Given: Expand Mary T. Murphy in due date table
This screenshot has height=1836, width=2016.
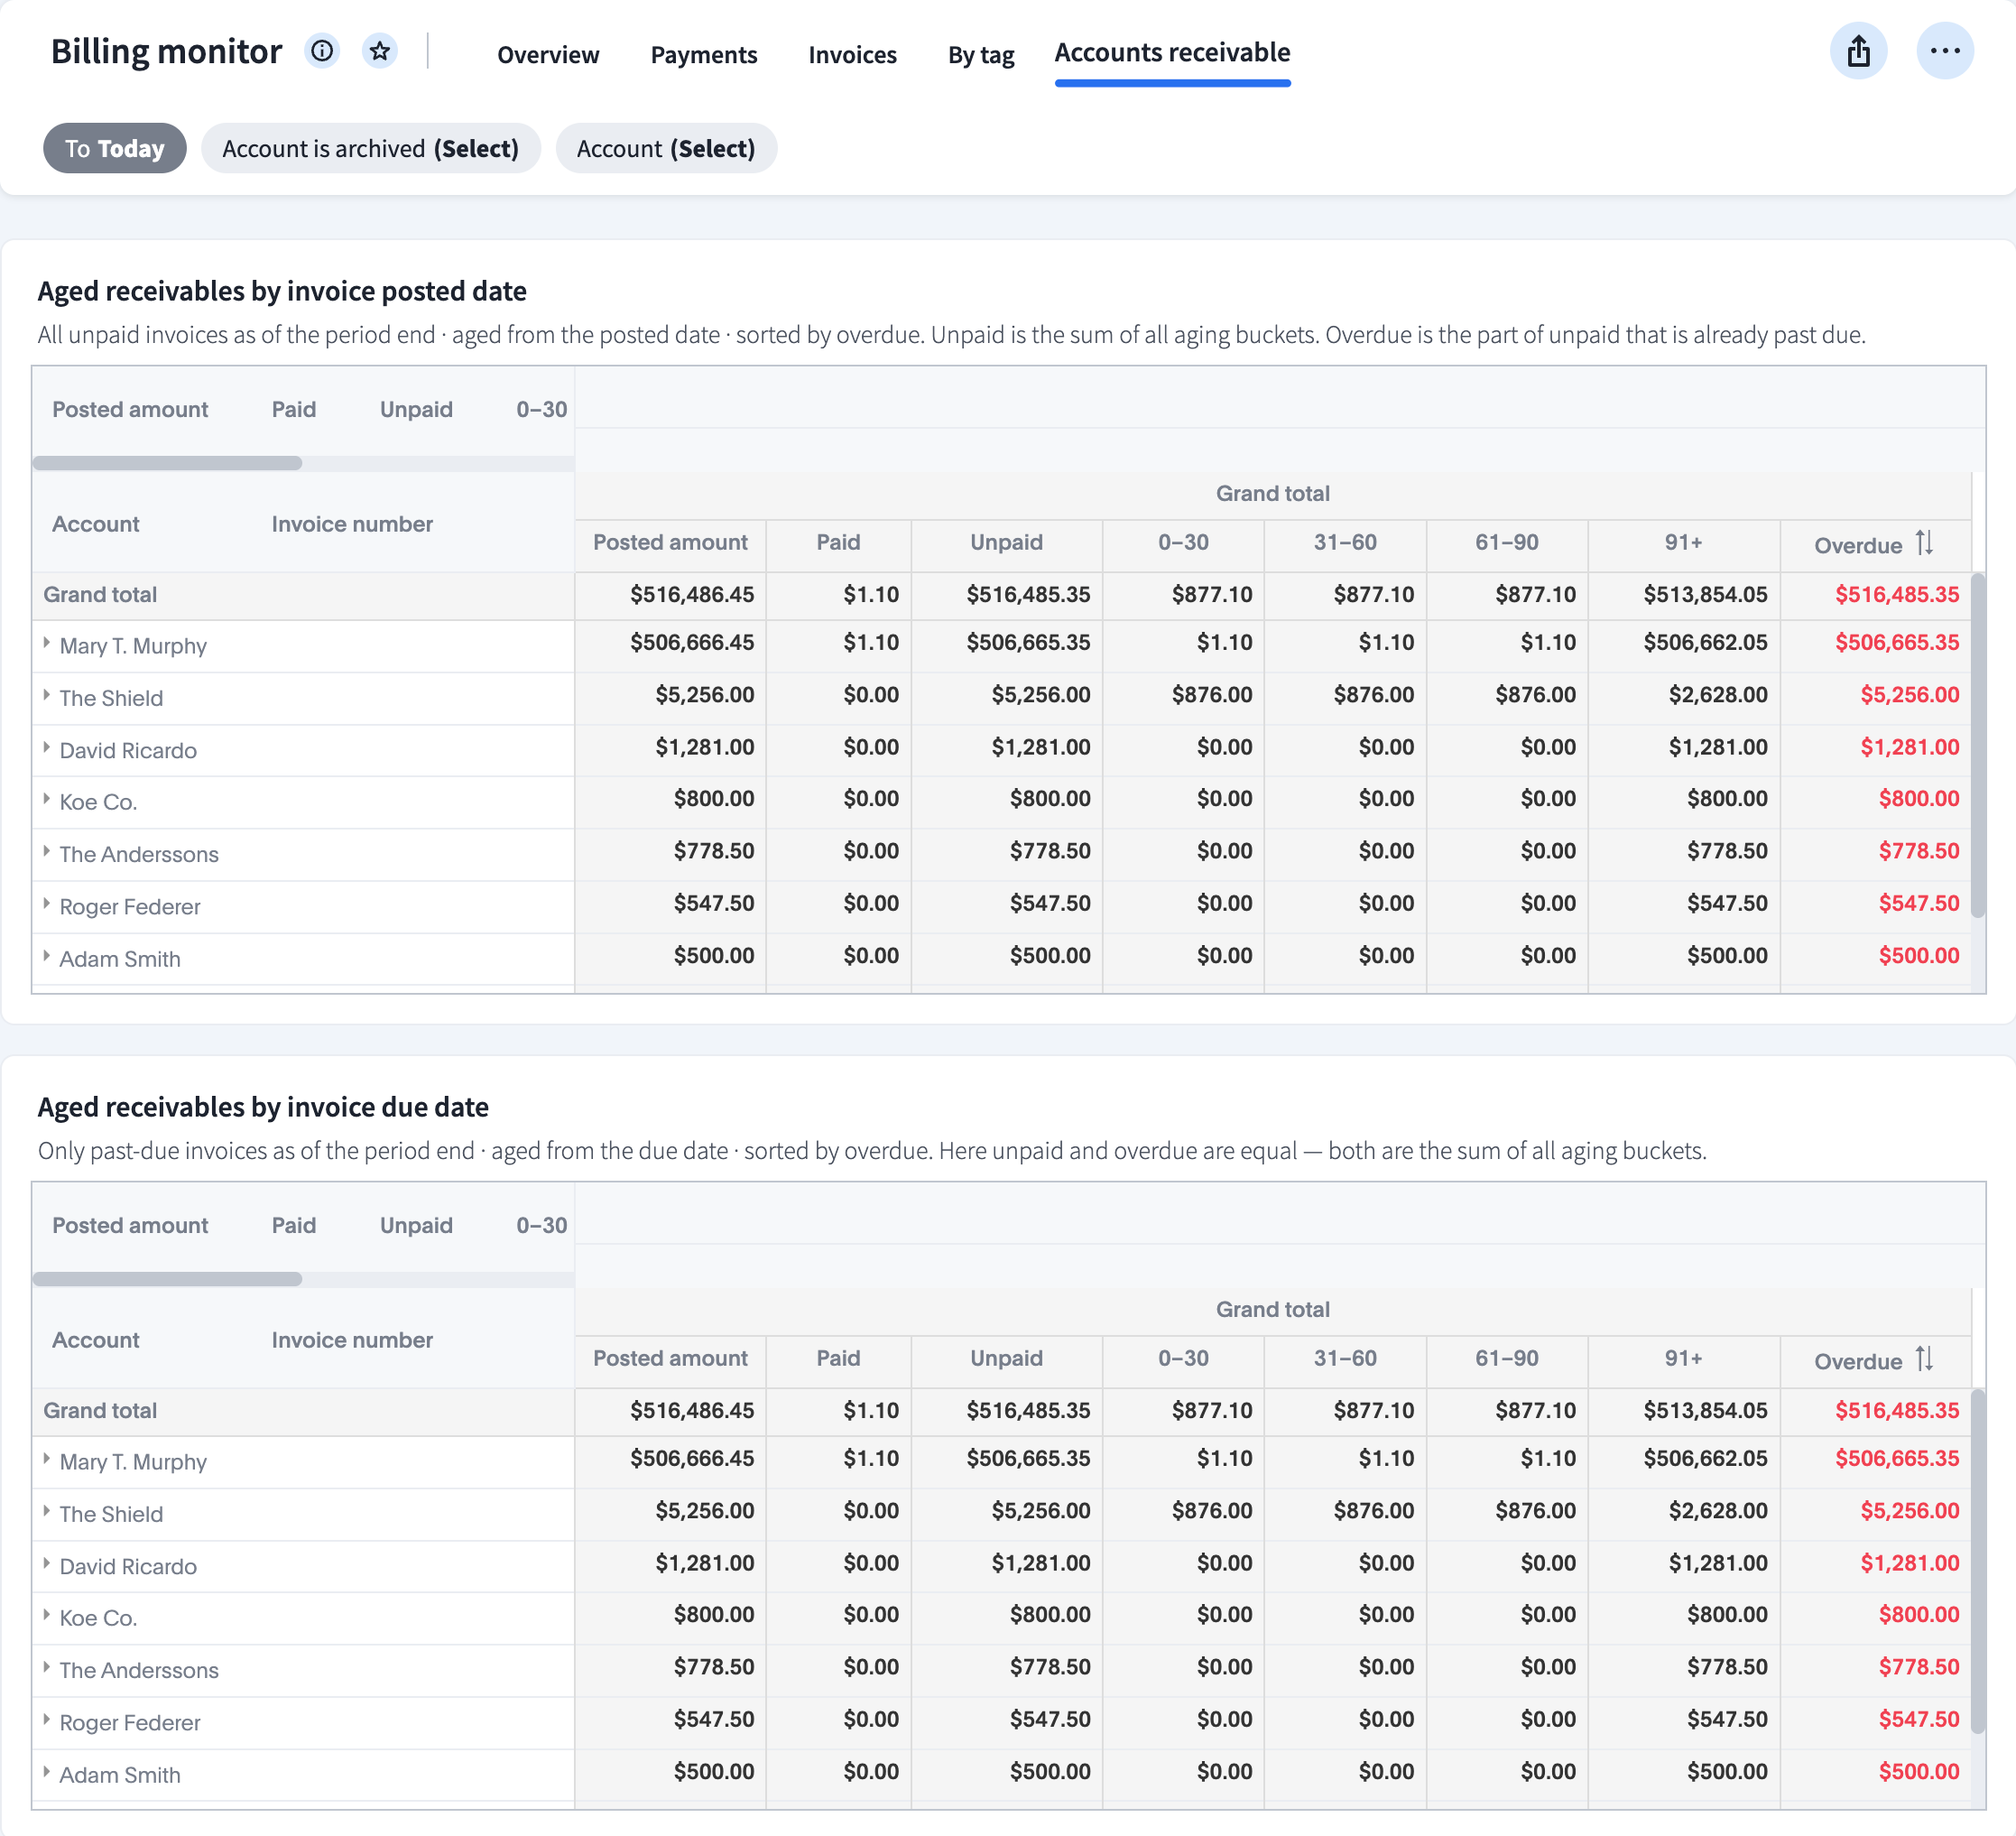Looking at the screenshot, I should tap(47, 1459).
